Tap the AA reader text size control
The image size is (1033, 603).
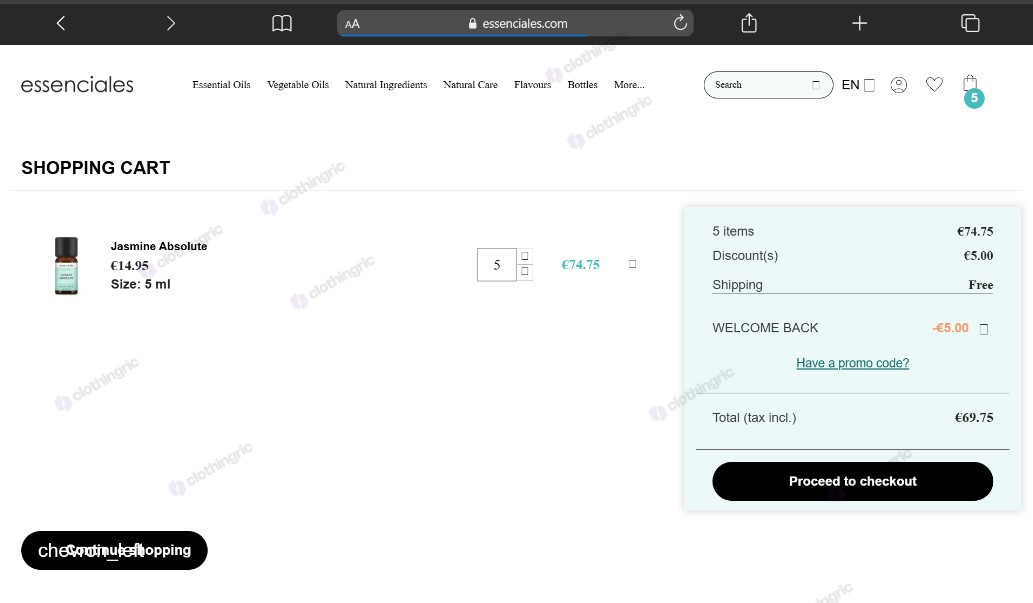352,24
